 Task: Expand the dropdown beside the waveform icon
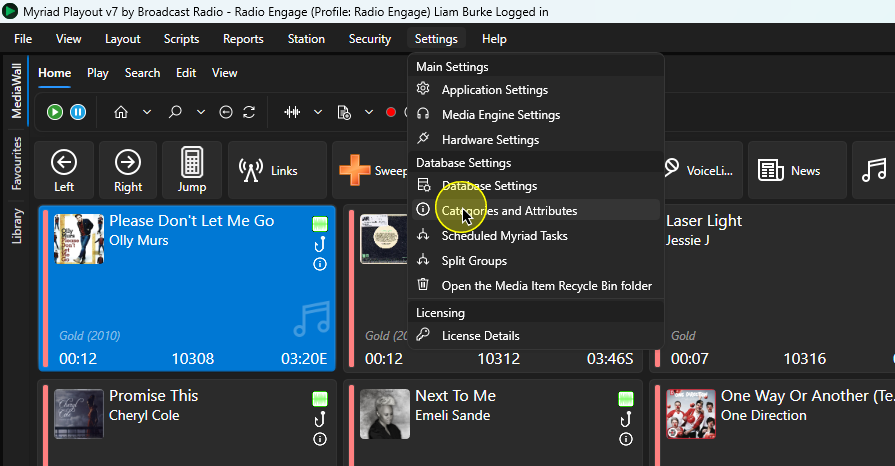[318, 112]
